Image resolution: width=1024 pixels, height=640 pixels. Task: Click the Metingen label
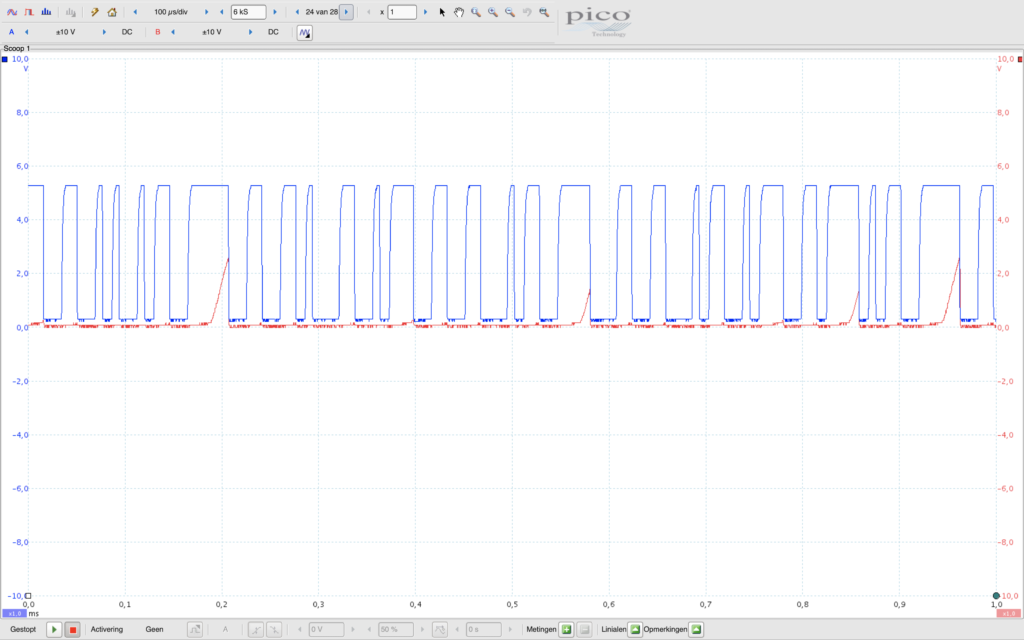[541, 630]
